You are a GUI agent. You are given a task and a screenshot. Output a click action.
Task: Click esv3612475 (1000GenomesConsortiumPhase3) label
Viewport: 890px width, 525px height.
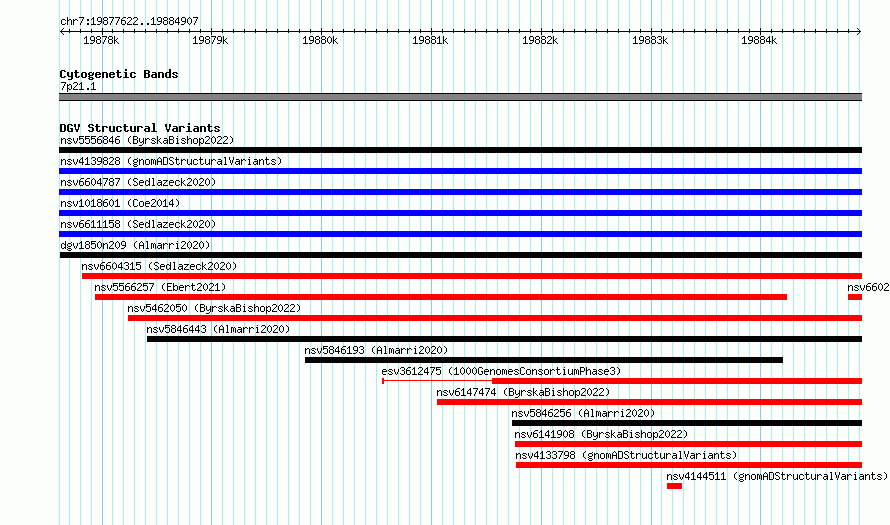(x=501, y=371)
